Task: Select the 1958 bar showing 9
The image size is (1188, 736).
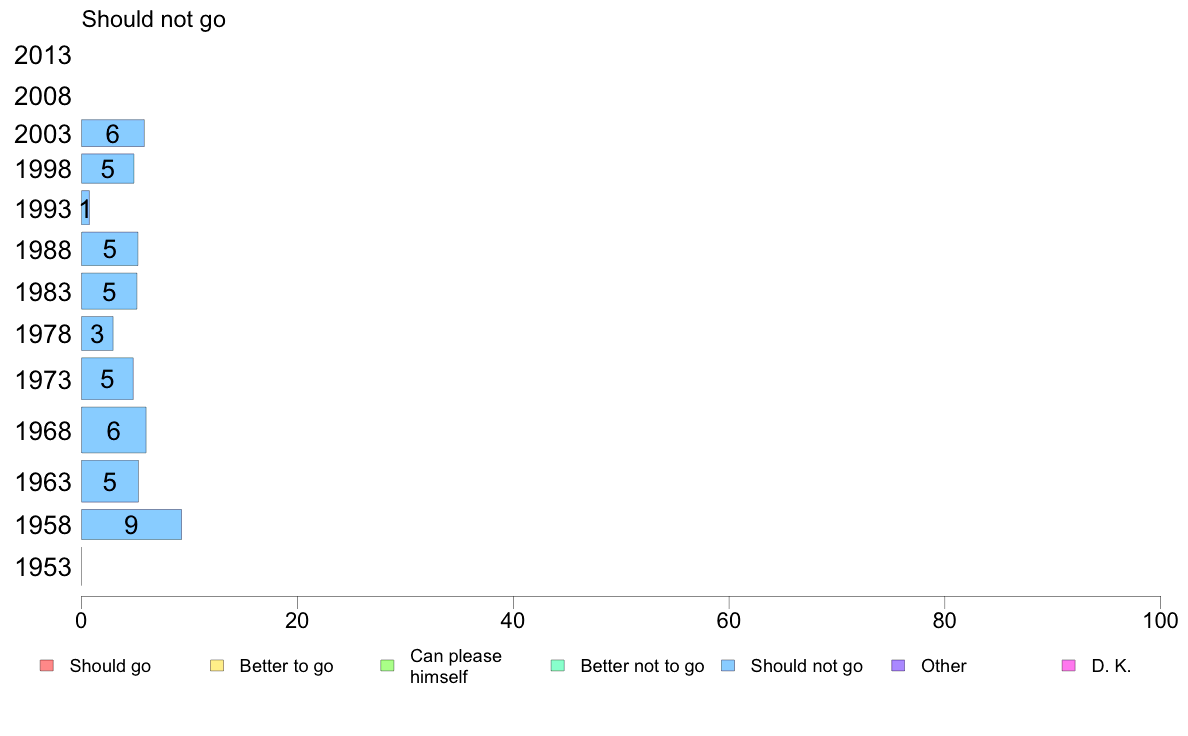Action: (131, 525)
